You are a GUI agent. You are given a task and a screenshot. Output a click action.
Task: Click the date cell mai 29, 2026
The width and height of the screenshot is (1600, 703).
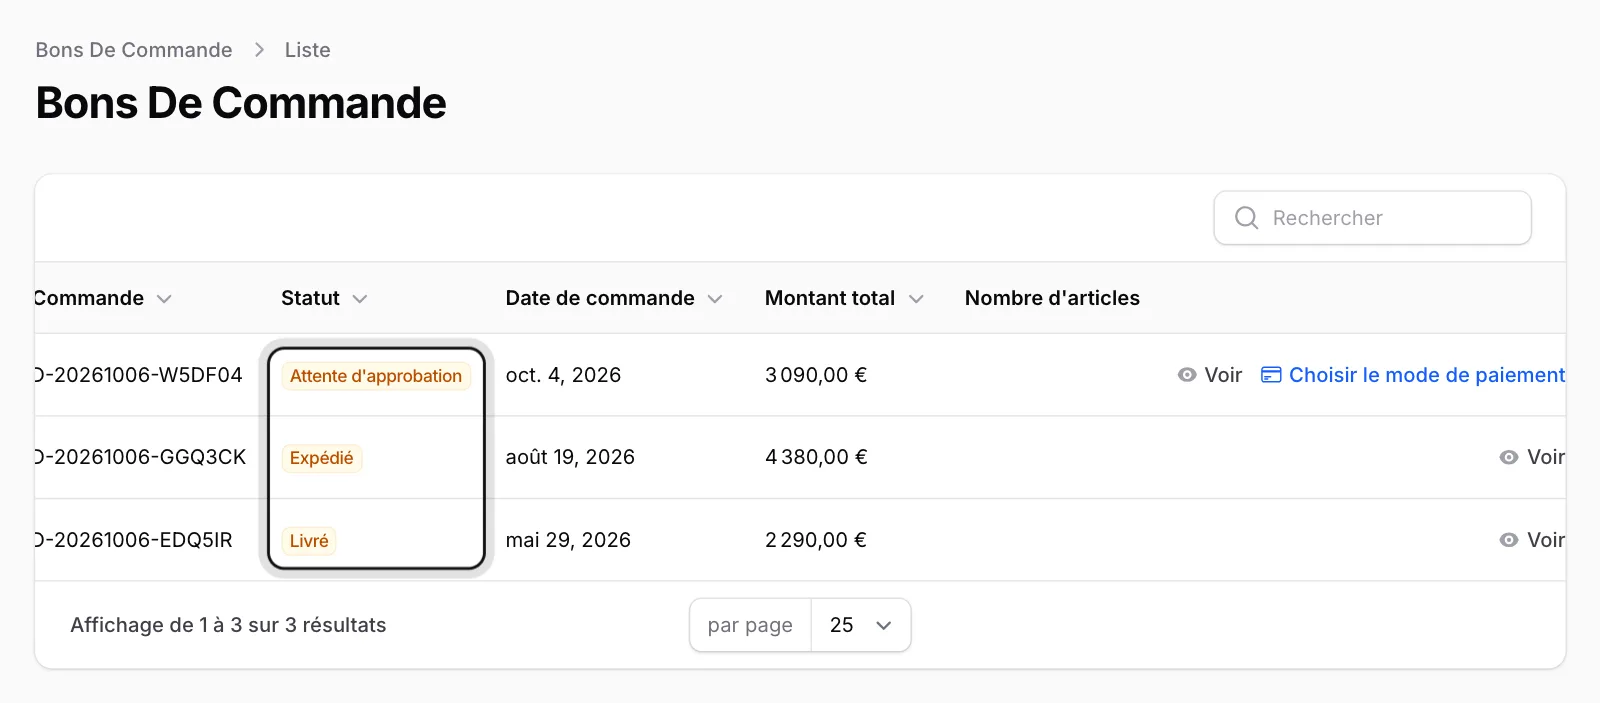(x=568, y=540)
